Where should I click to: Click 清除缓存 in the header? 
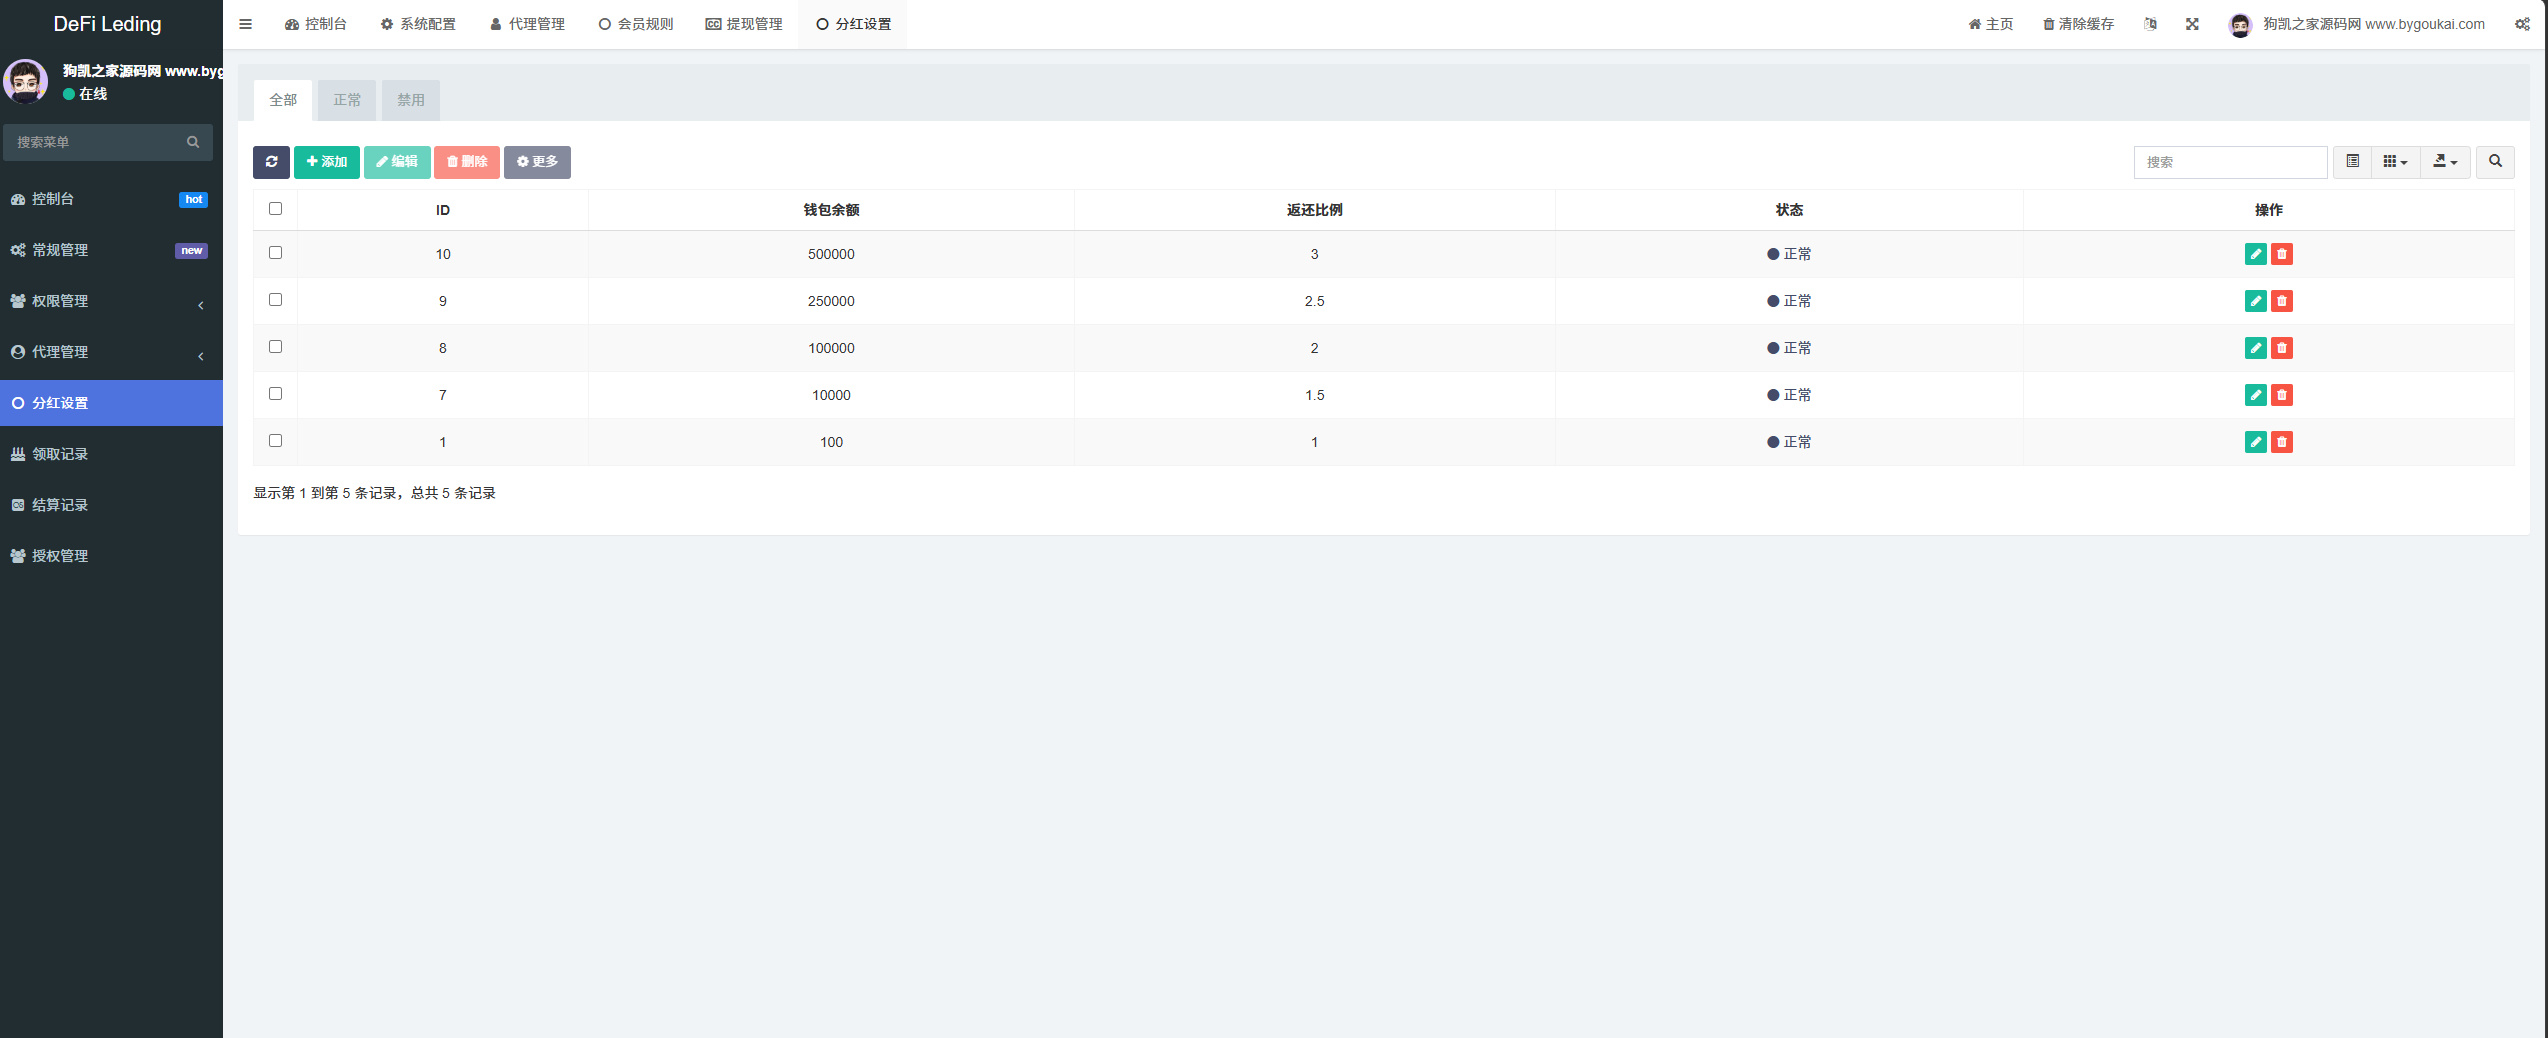click(x=2078, y=24)
